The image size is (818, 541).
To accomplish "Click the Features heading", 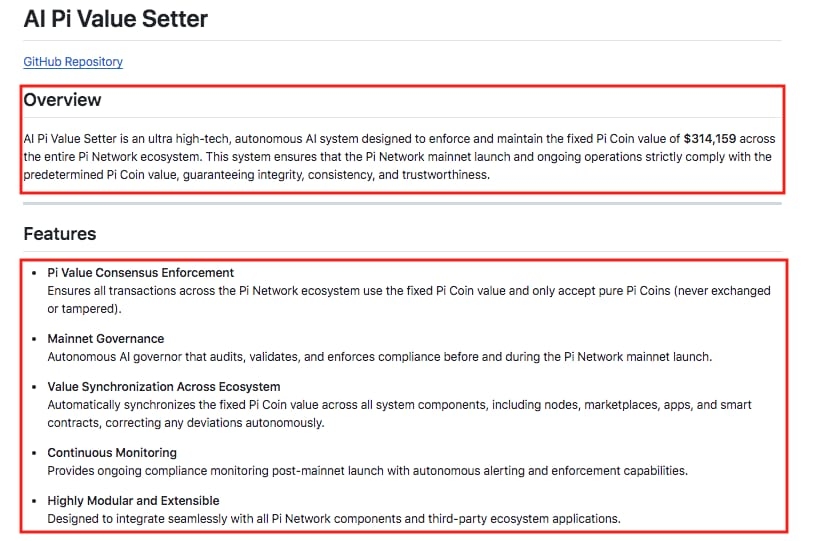I will pyautogui.click(x=60, y=234).
